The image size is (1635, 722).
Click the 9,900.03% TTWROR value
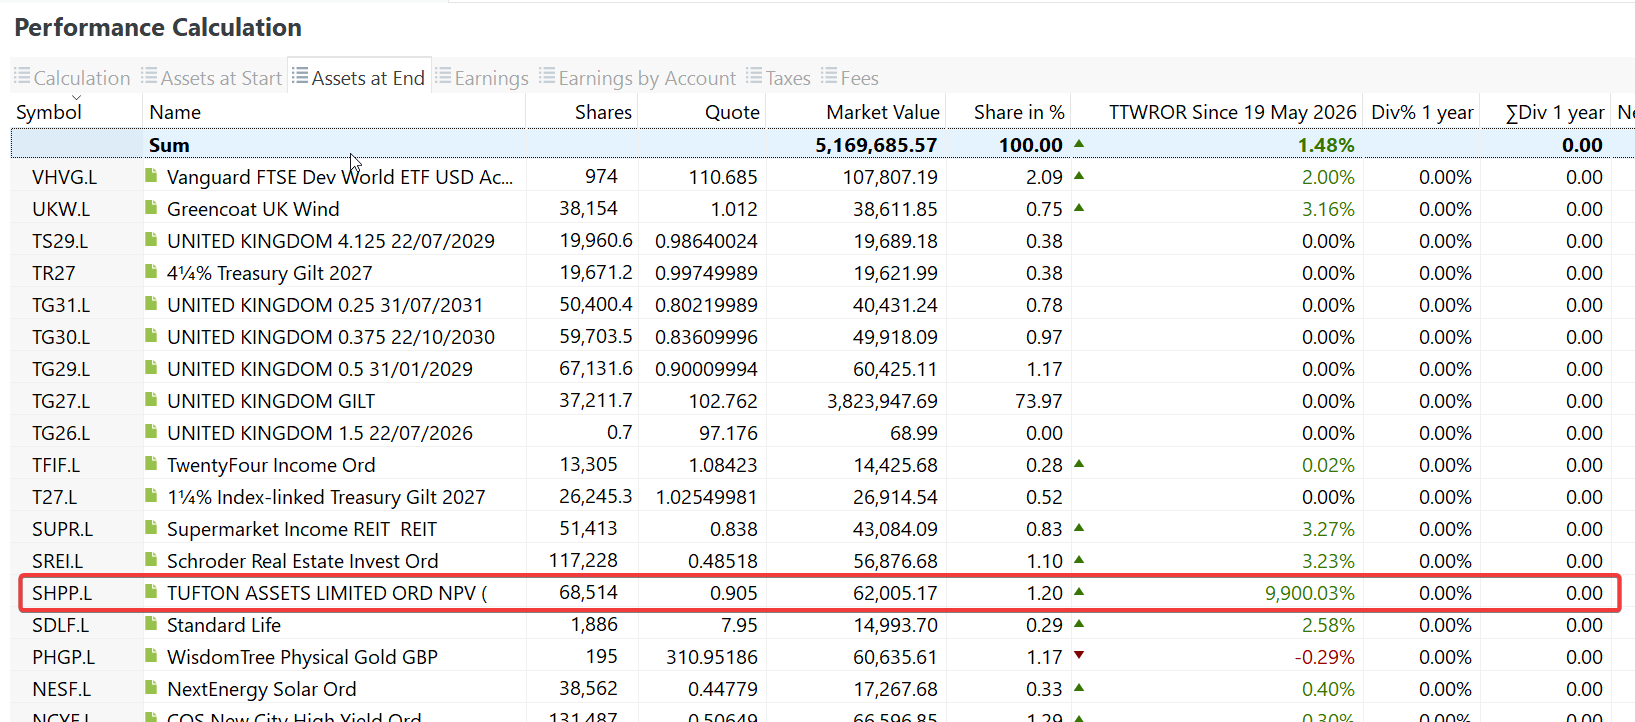[x=1310, y=593]
